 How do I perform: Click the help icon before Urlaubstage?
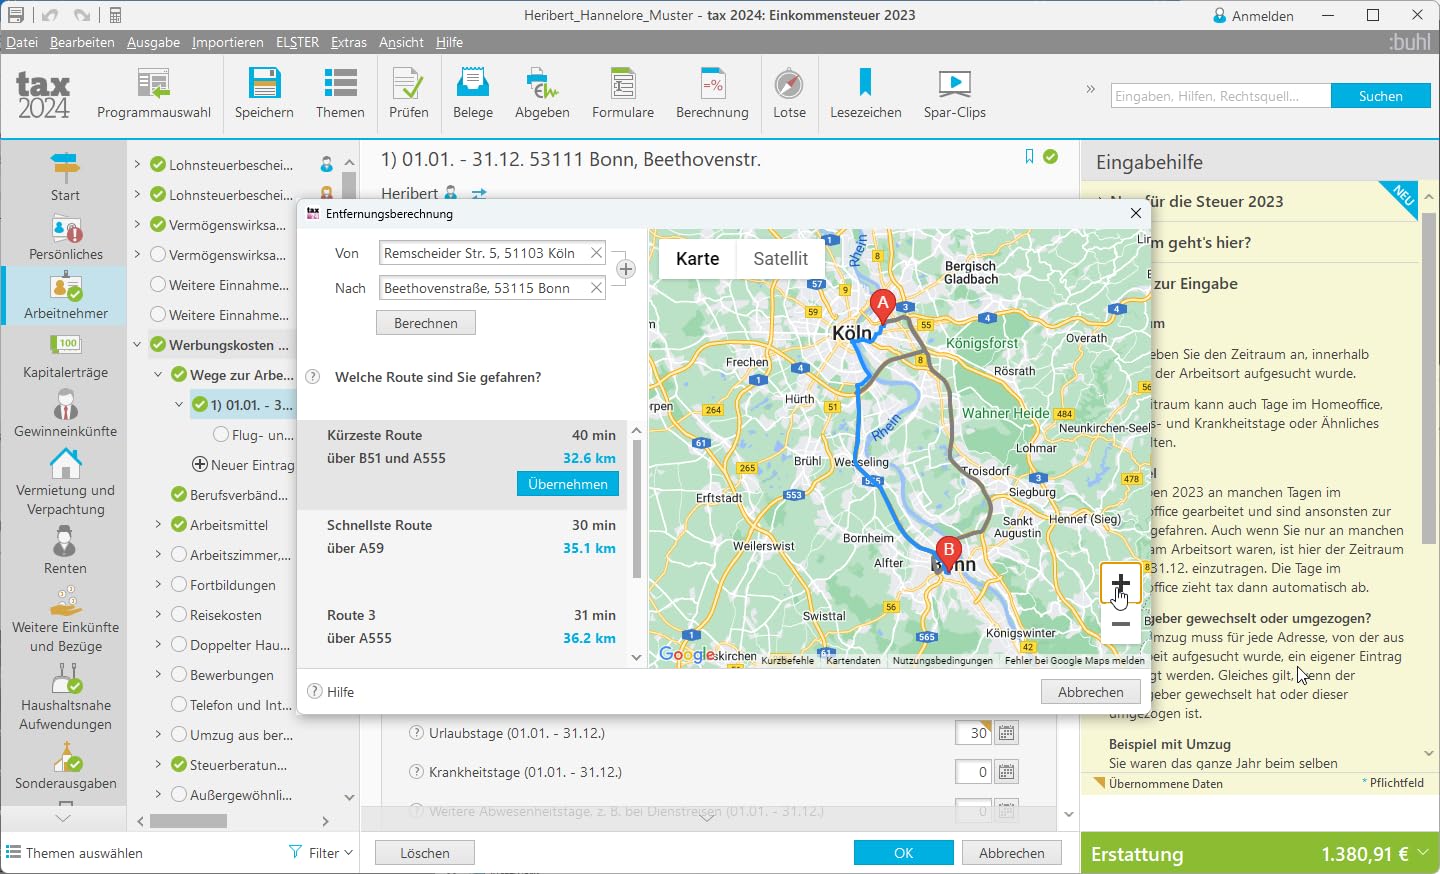coord(417,733)
